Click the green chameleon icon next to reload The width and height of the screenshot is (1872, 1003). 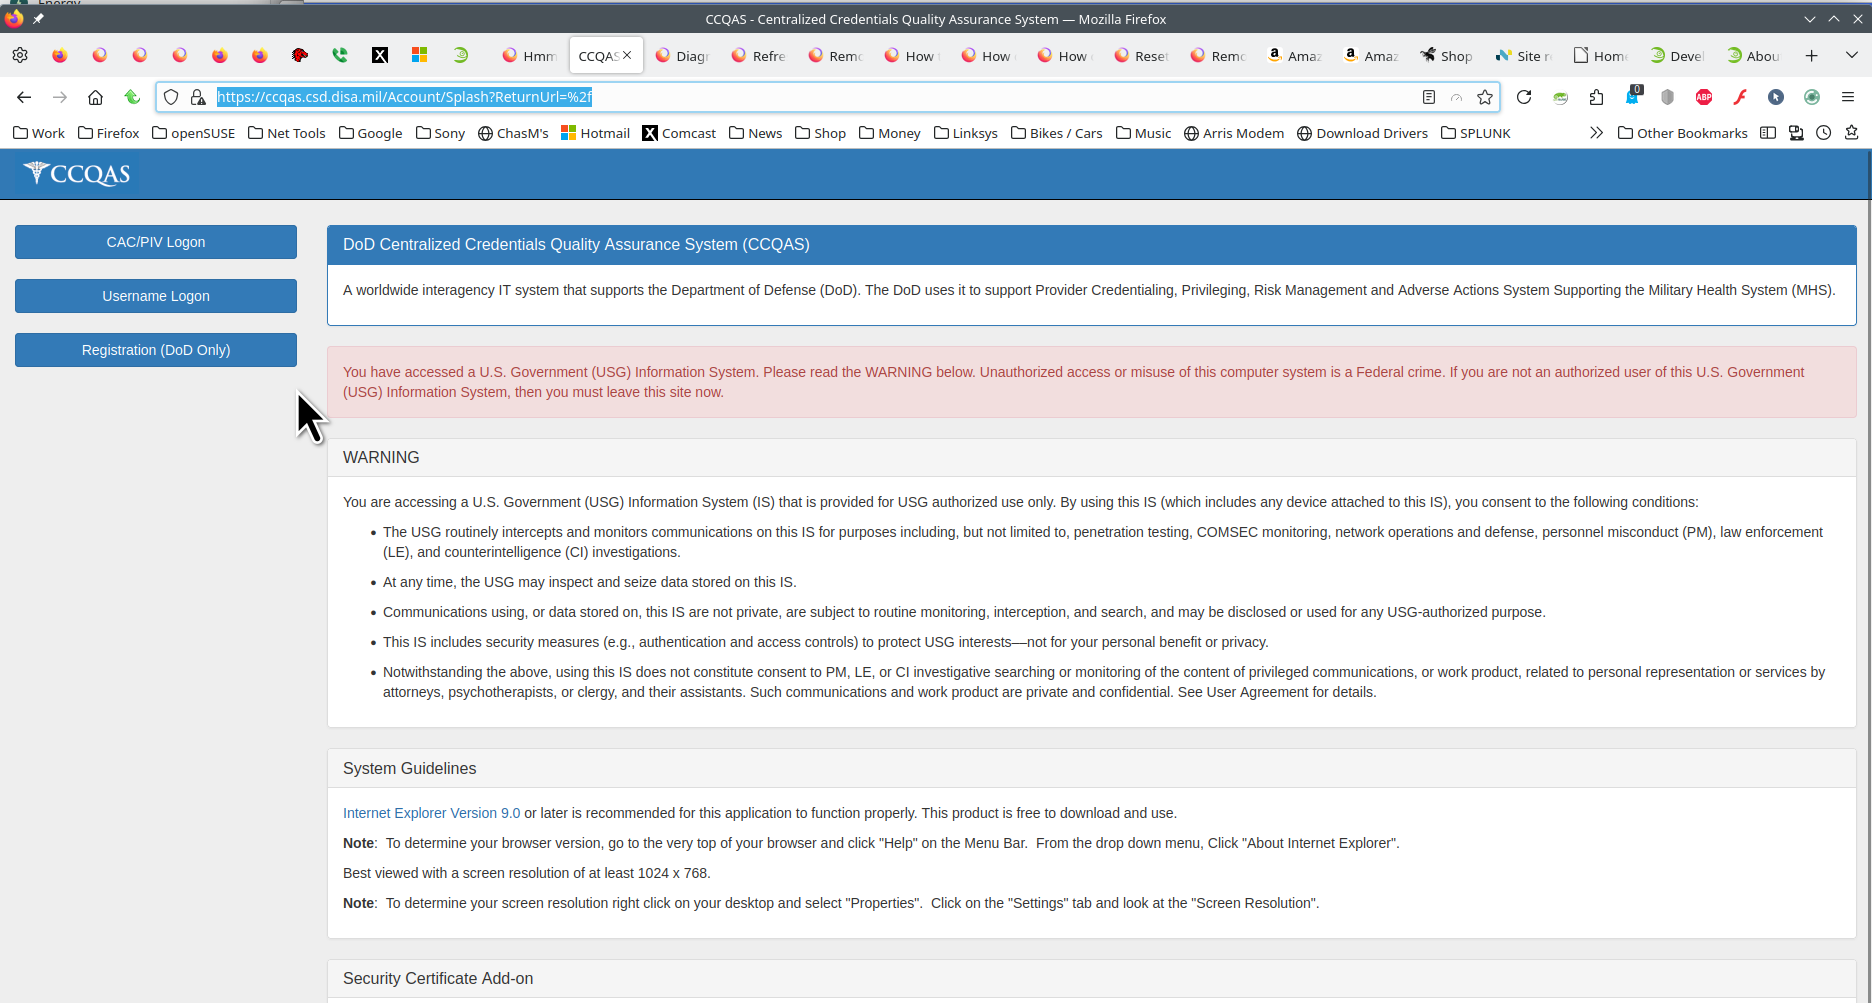(x=1560, y=97)
